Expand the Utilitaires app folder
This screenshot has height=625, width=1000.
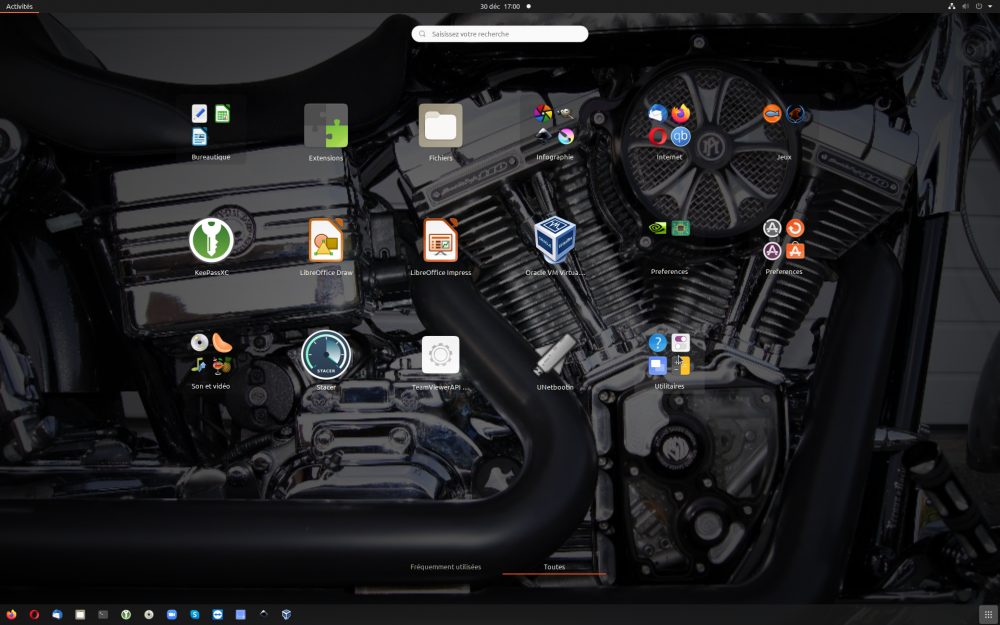click(669, 355)
